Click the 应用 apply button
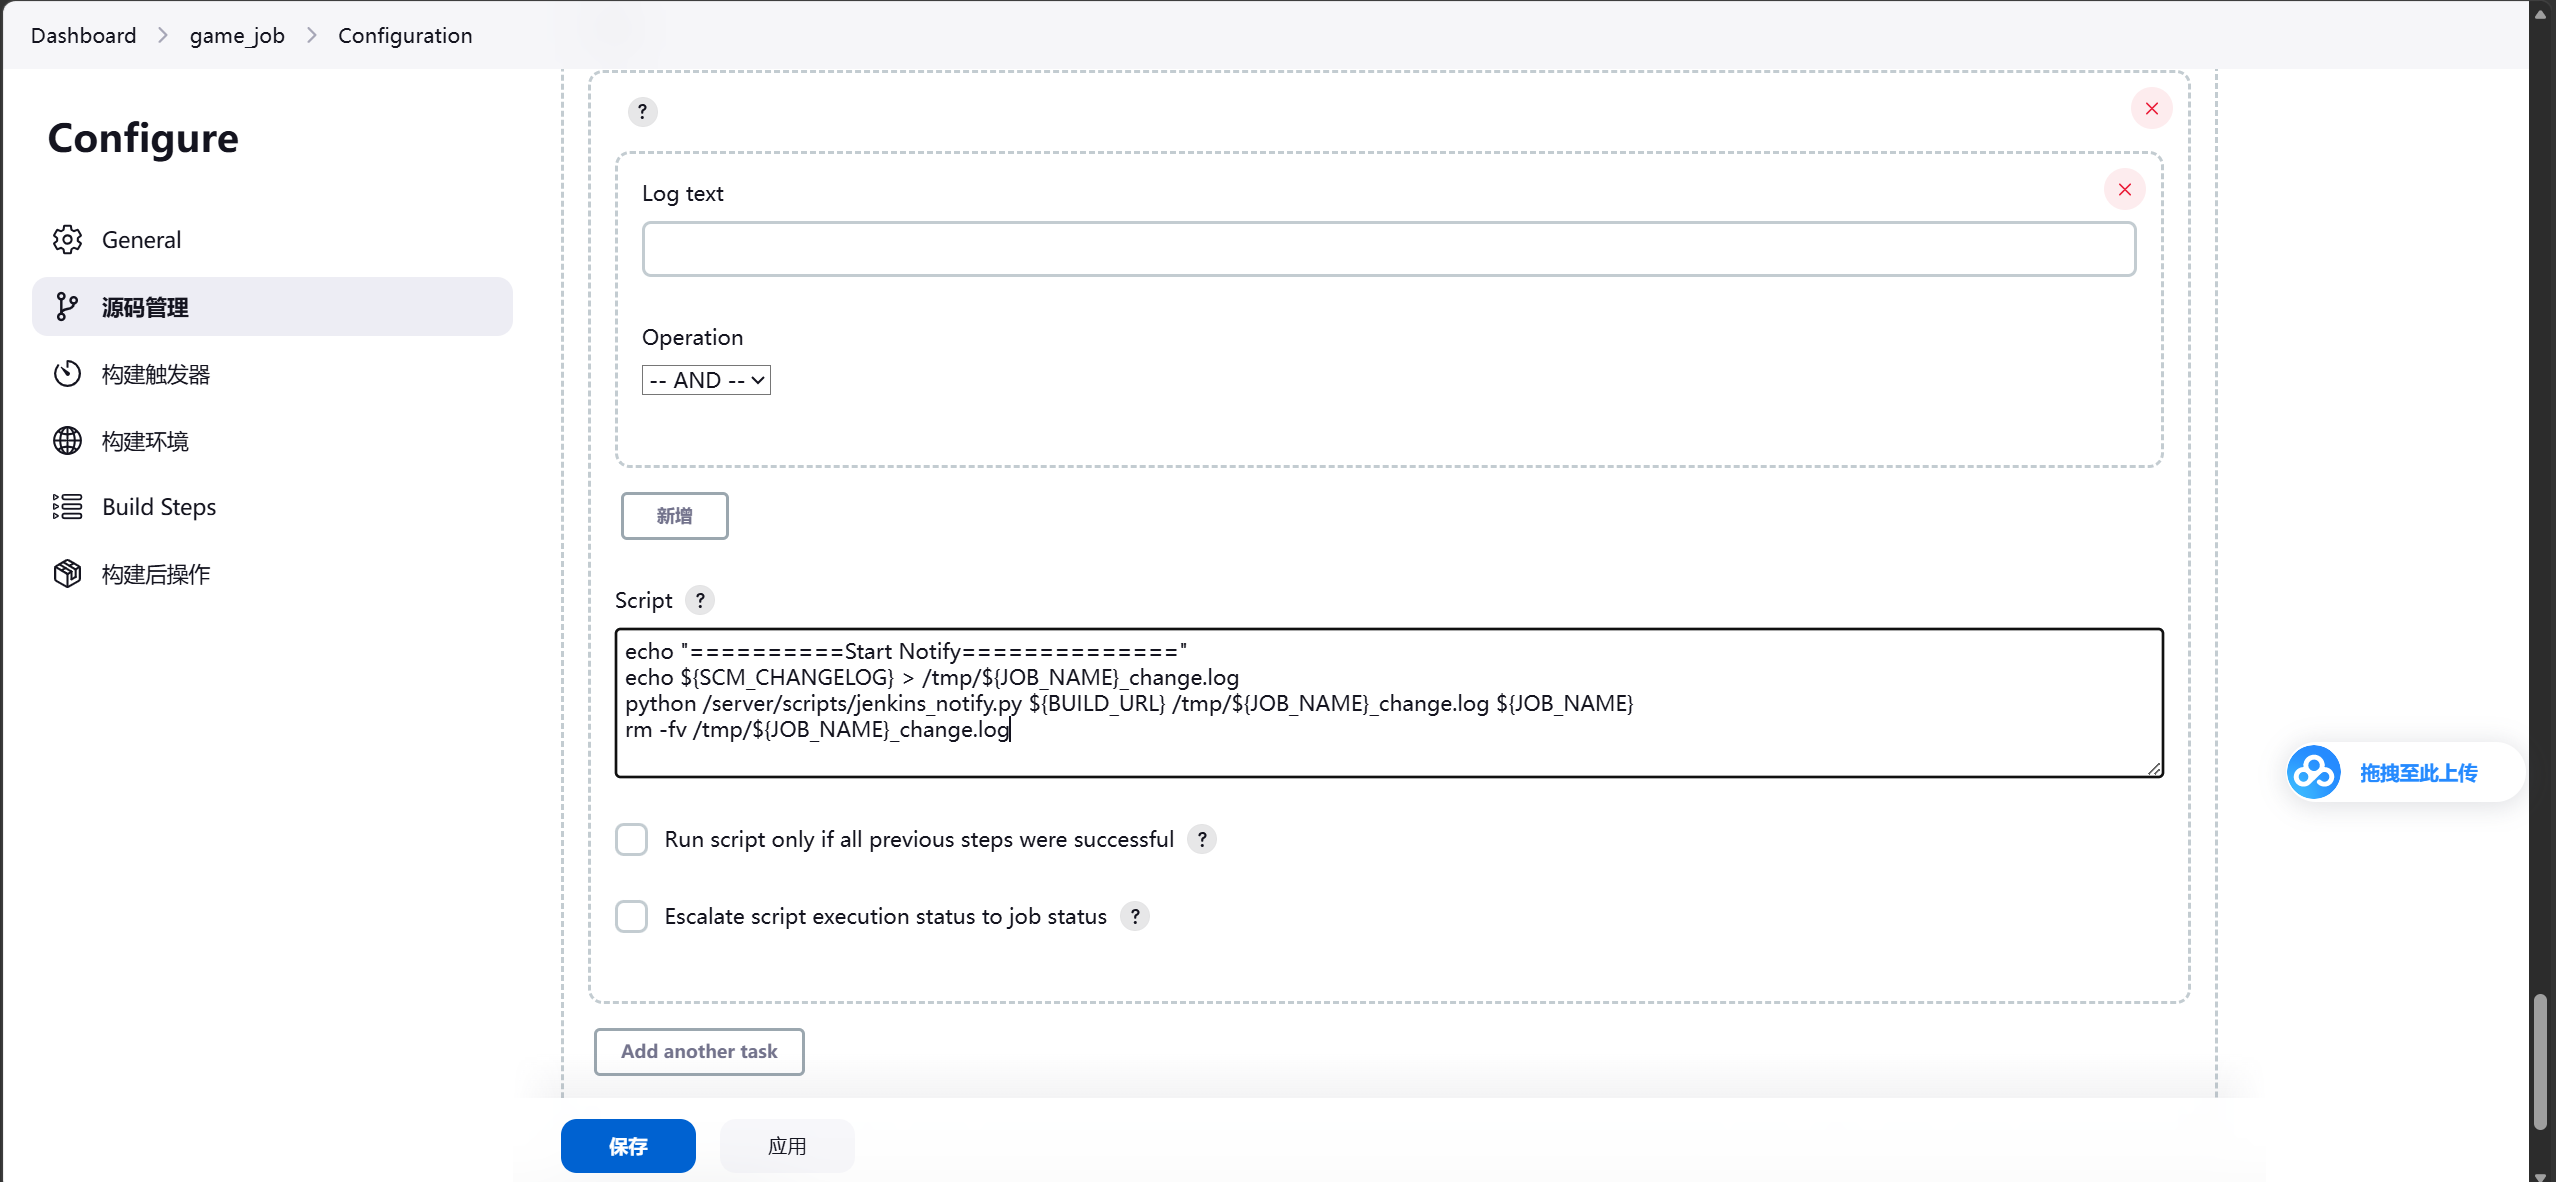 coord(787,1147)
